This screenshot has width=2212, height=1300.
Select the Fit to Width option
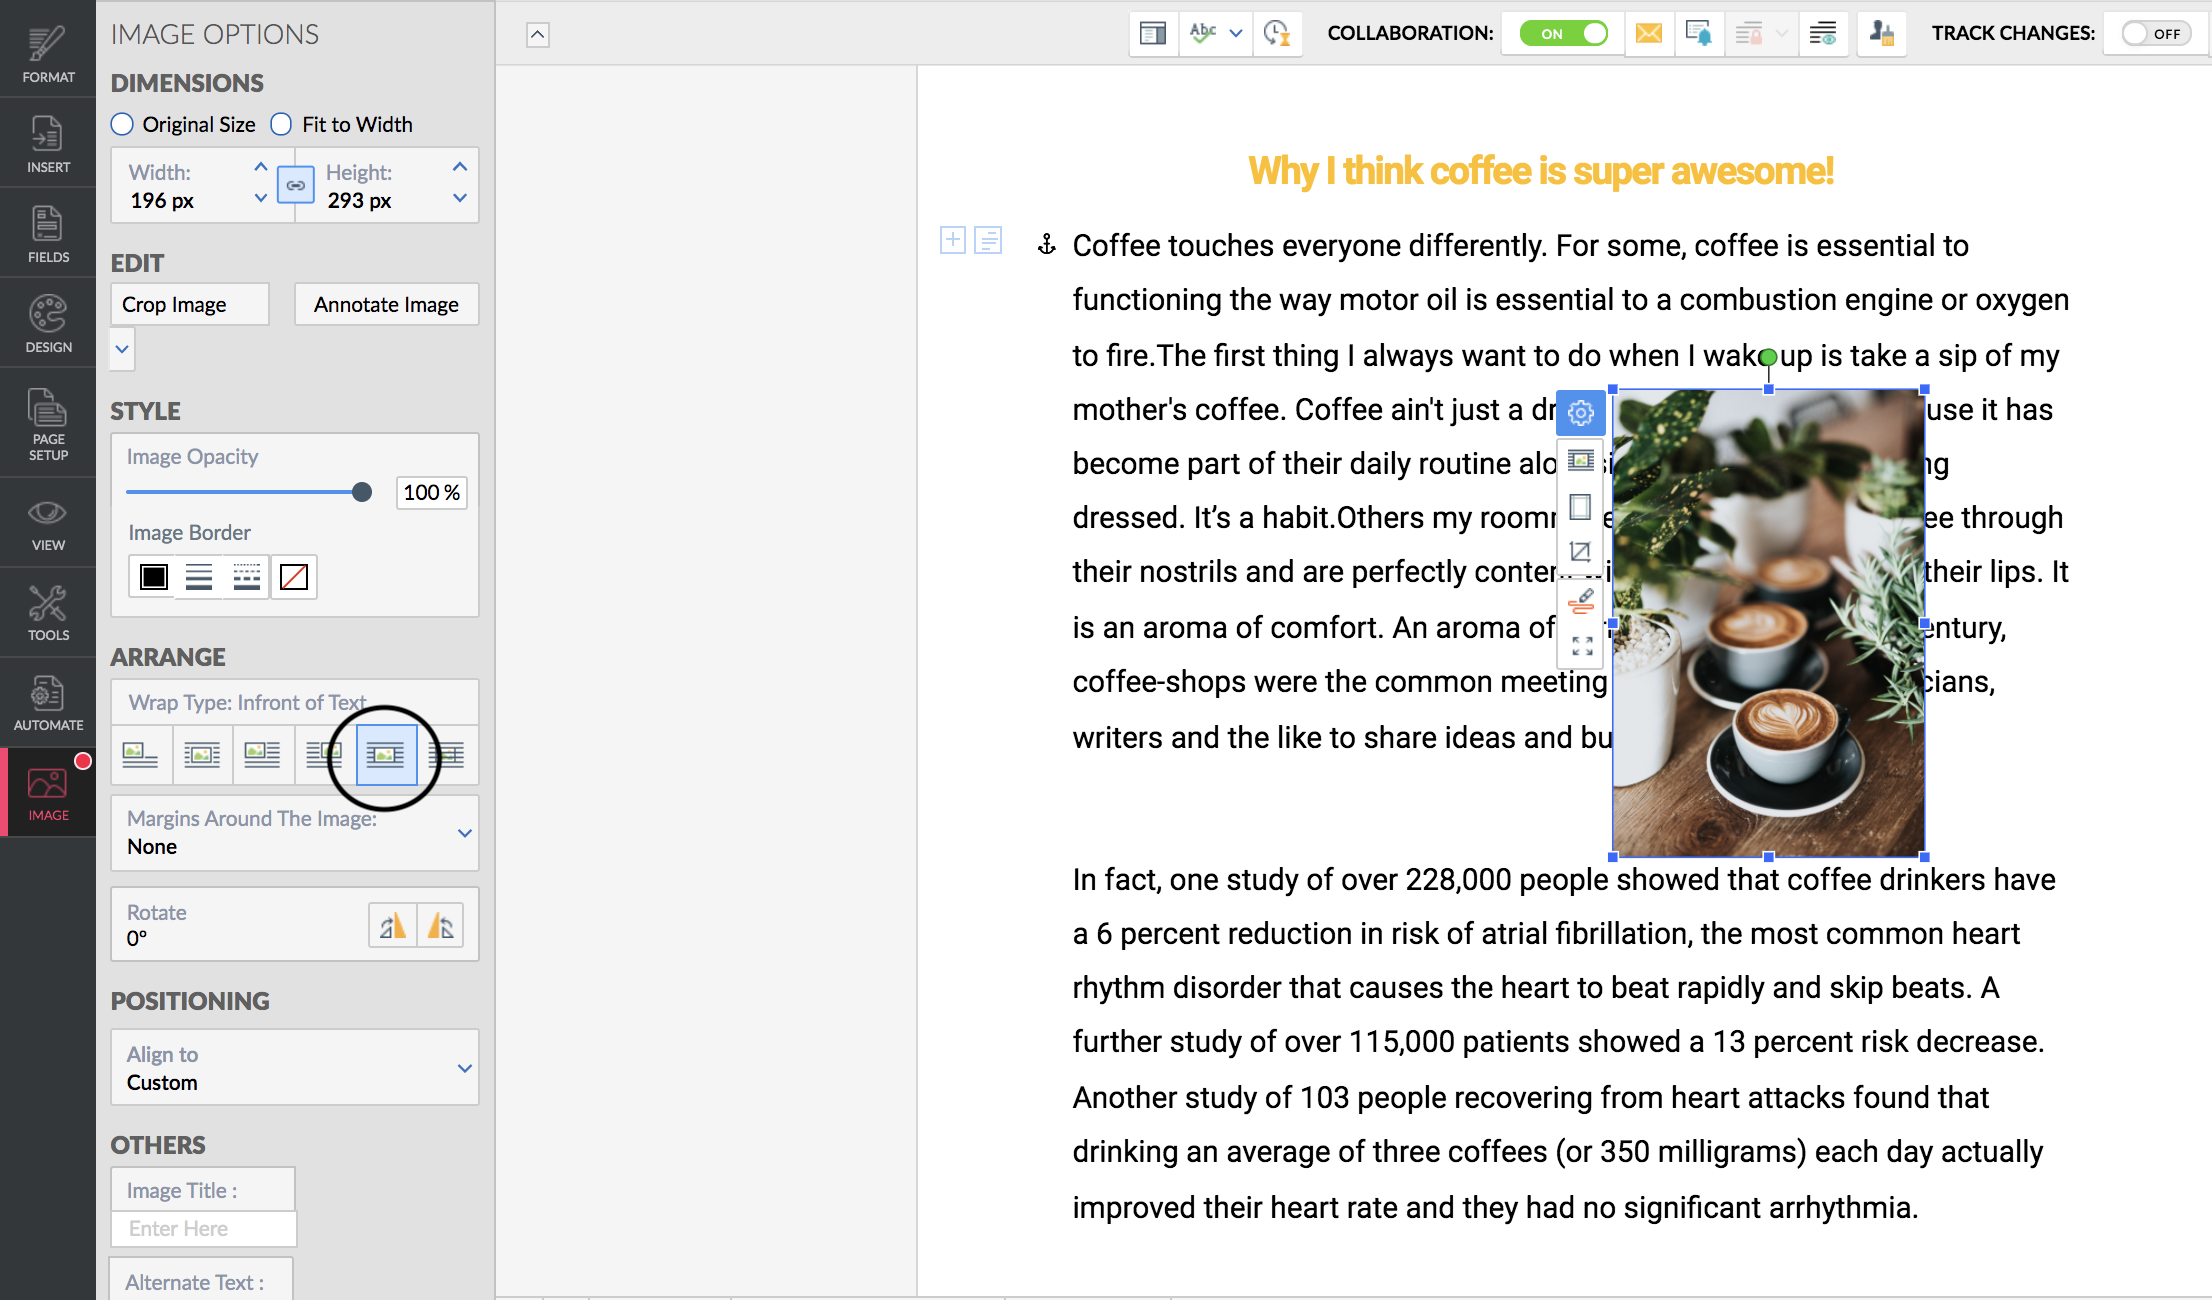[x=282, y=124]
